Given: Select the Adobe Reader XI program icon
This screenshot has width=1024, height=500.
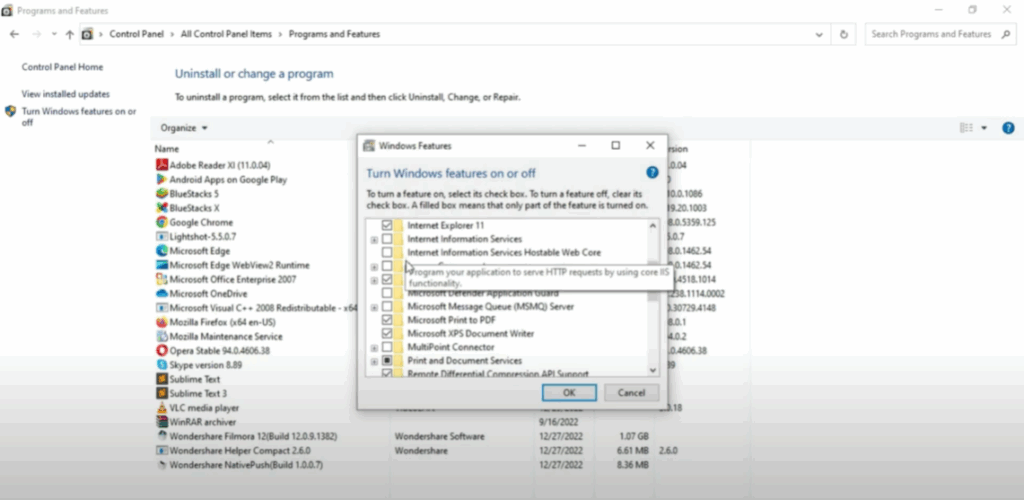Looking at the screenshot, I should pyautogui.click(x=161, y=165).
